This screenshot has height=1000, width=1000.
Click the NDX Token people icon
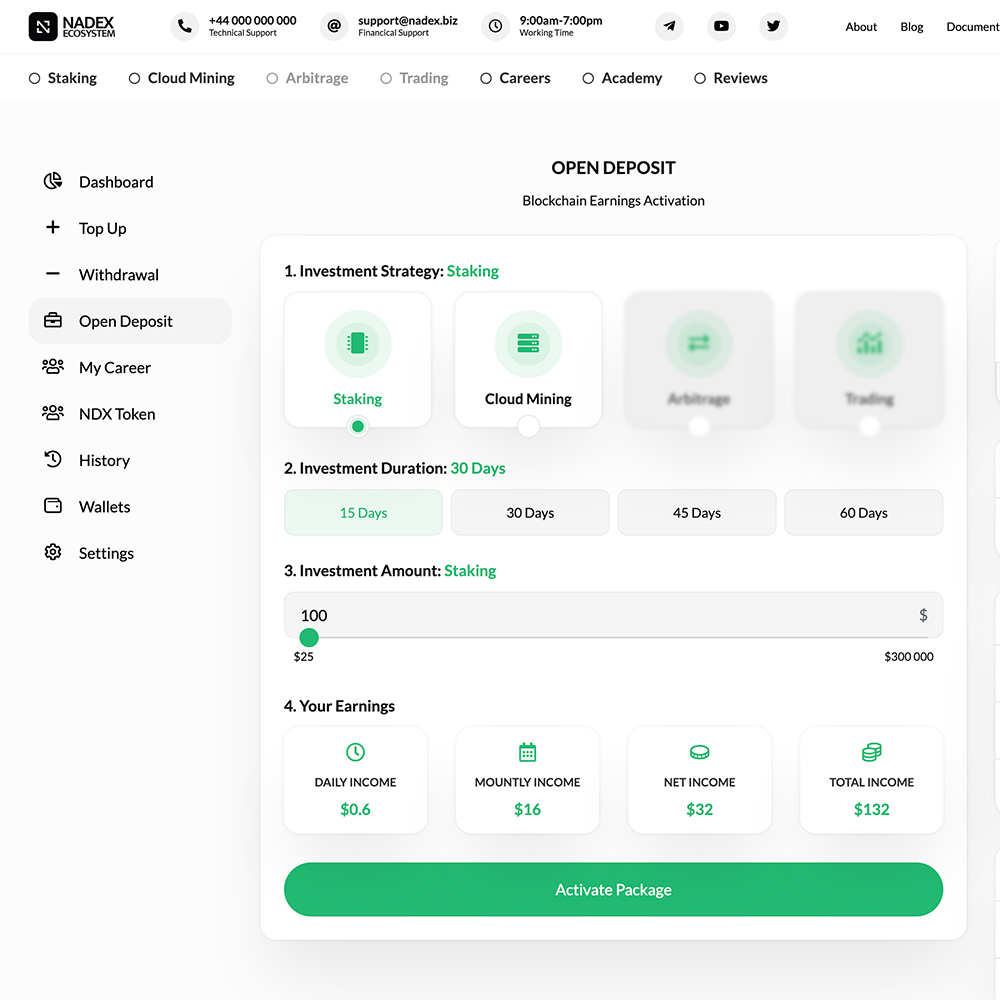tap(53, 413)
